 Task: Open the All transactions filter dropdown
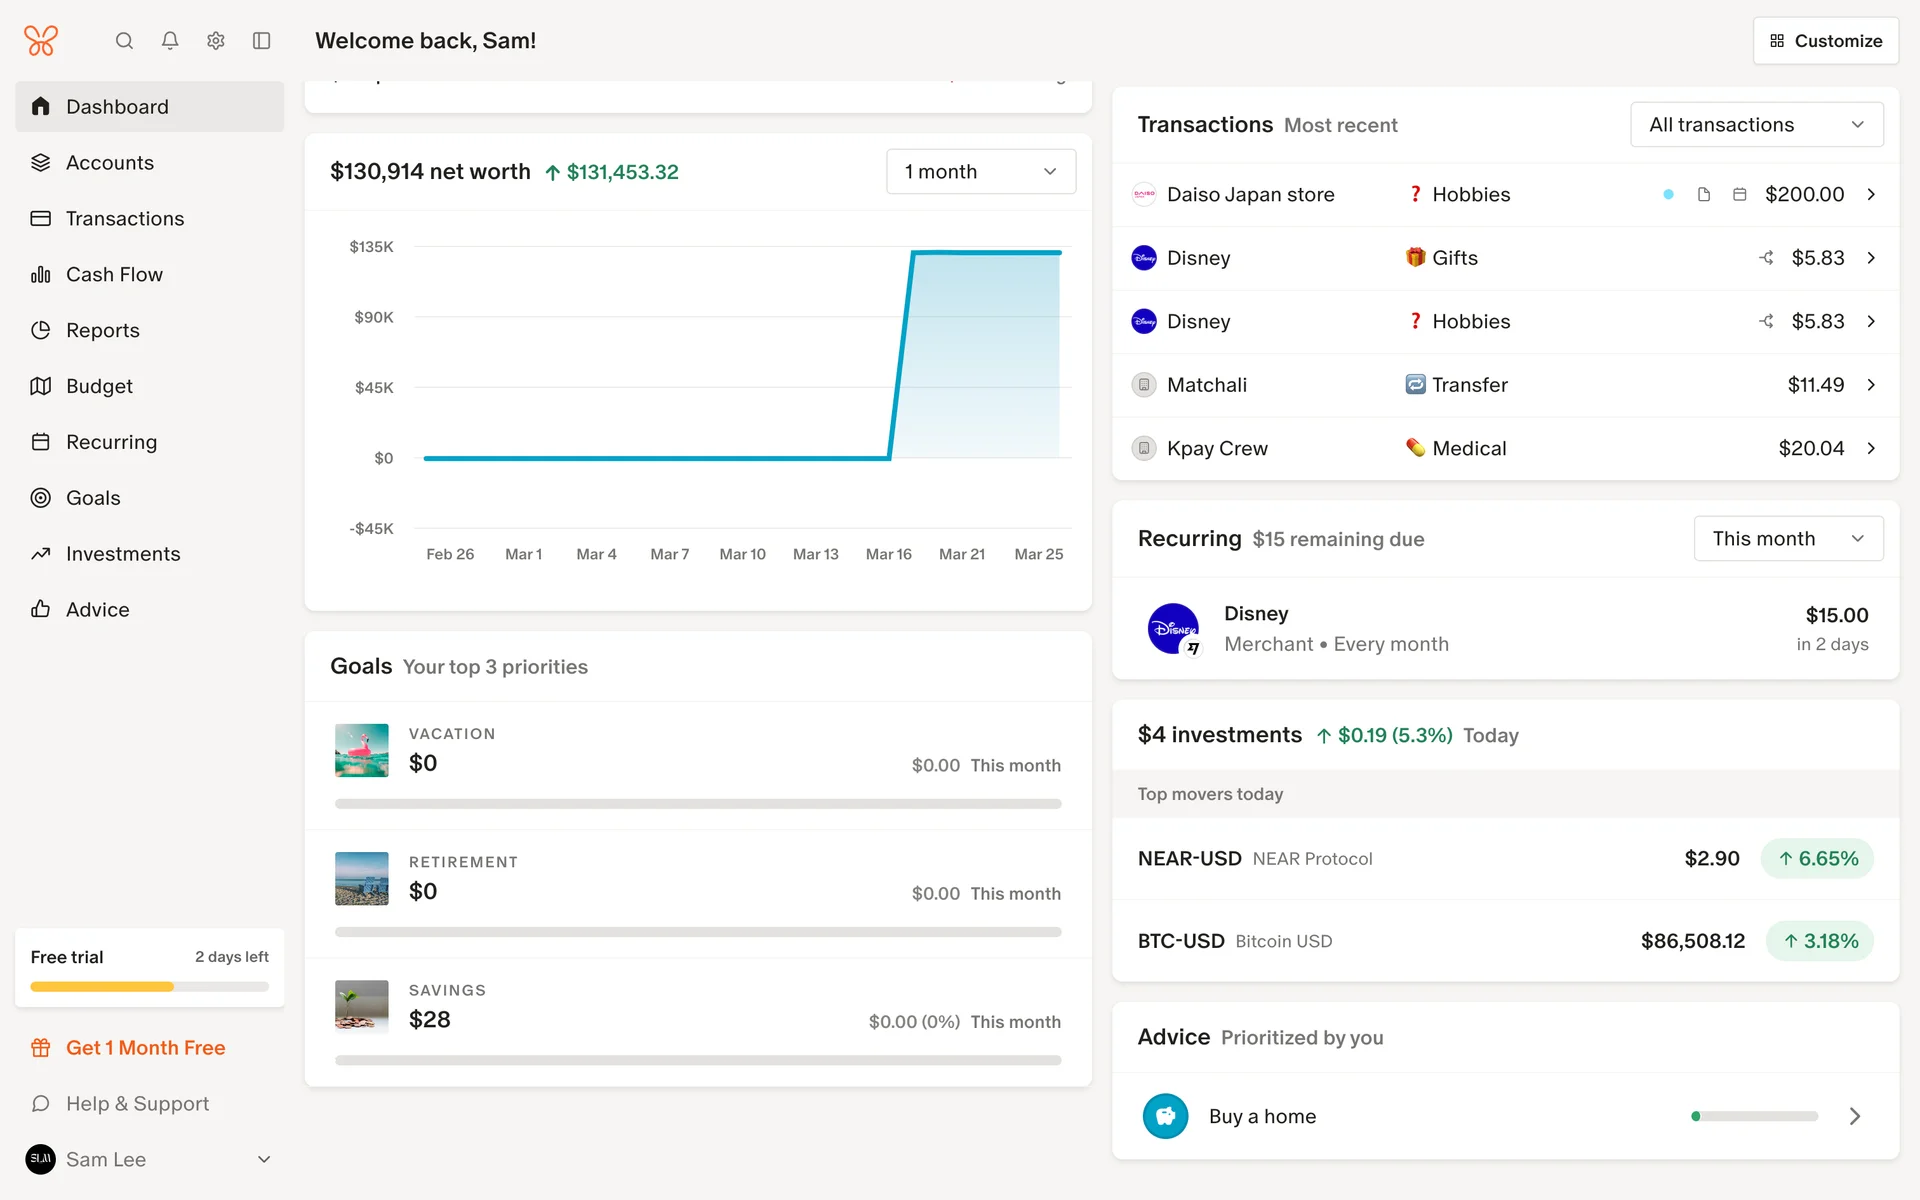click(1756, 125)
